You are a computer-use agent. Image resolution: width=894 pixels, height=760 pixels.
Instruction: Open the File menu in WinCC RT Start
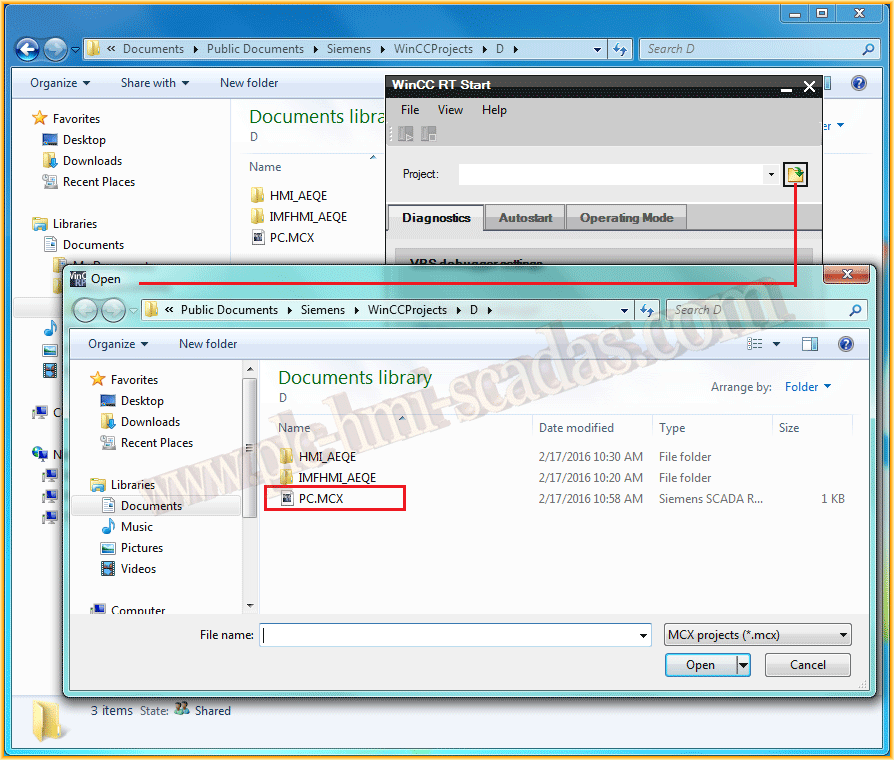pyautogui.click(x=409, y=109)
